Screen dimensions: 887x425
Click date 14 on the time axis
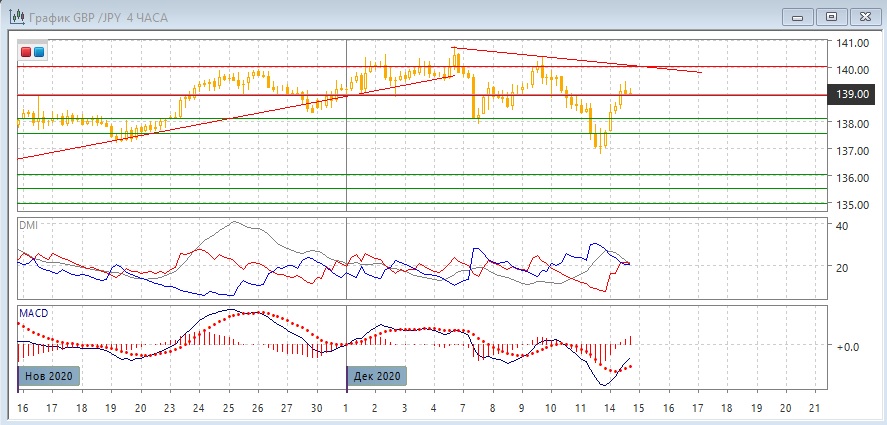pos(609,408)
